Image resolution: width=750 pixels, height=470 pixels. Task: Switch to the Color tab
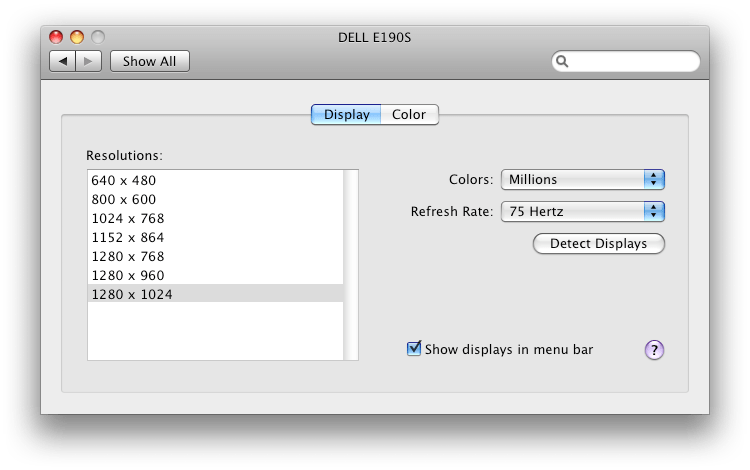point(409,115)
